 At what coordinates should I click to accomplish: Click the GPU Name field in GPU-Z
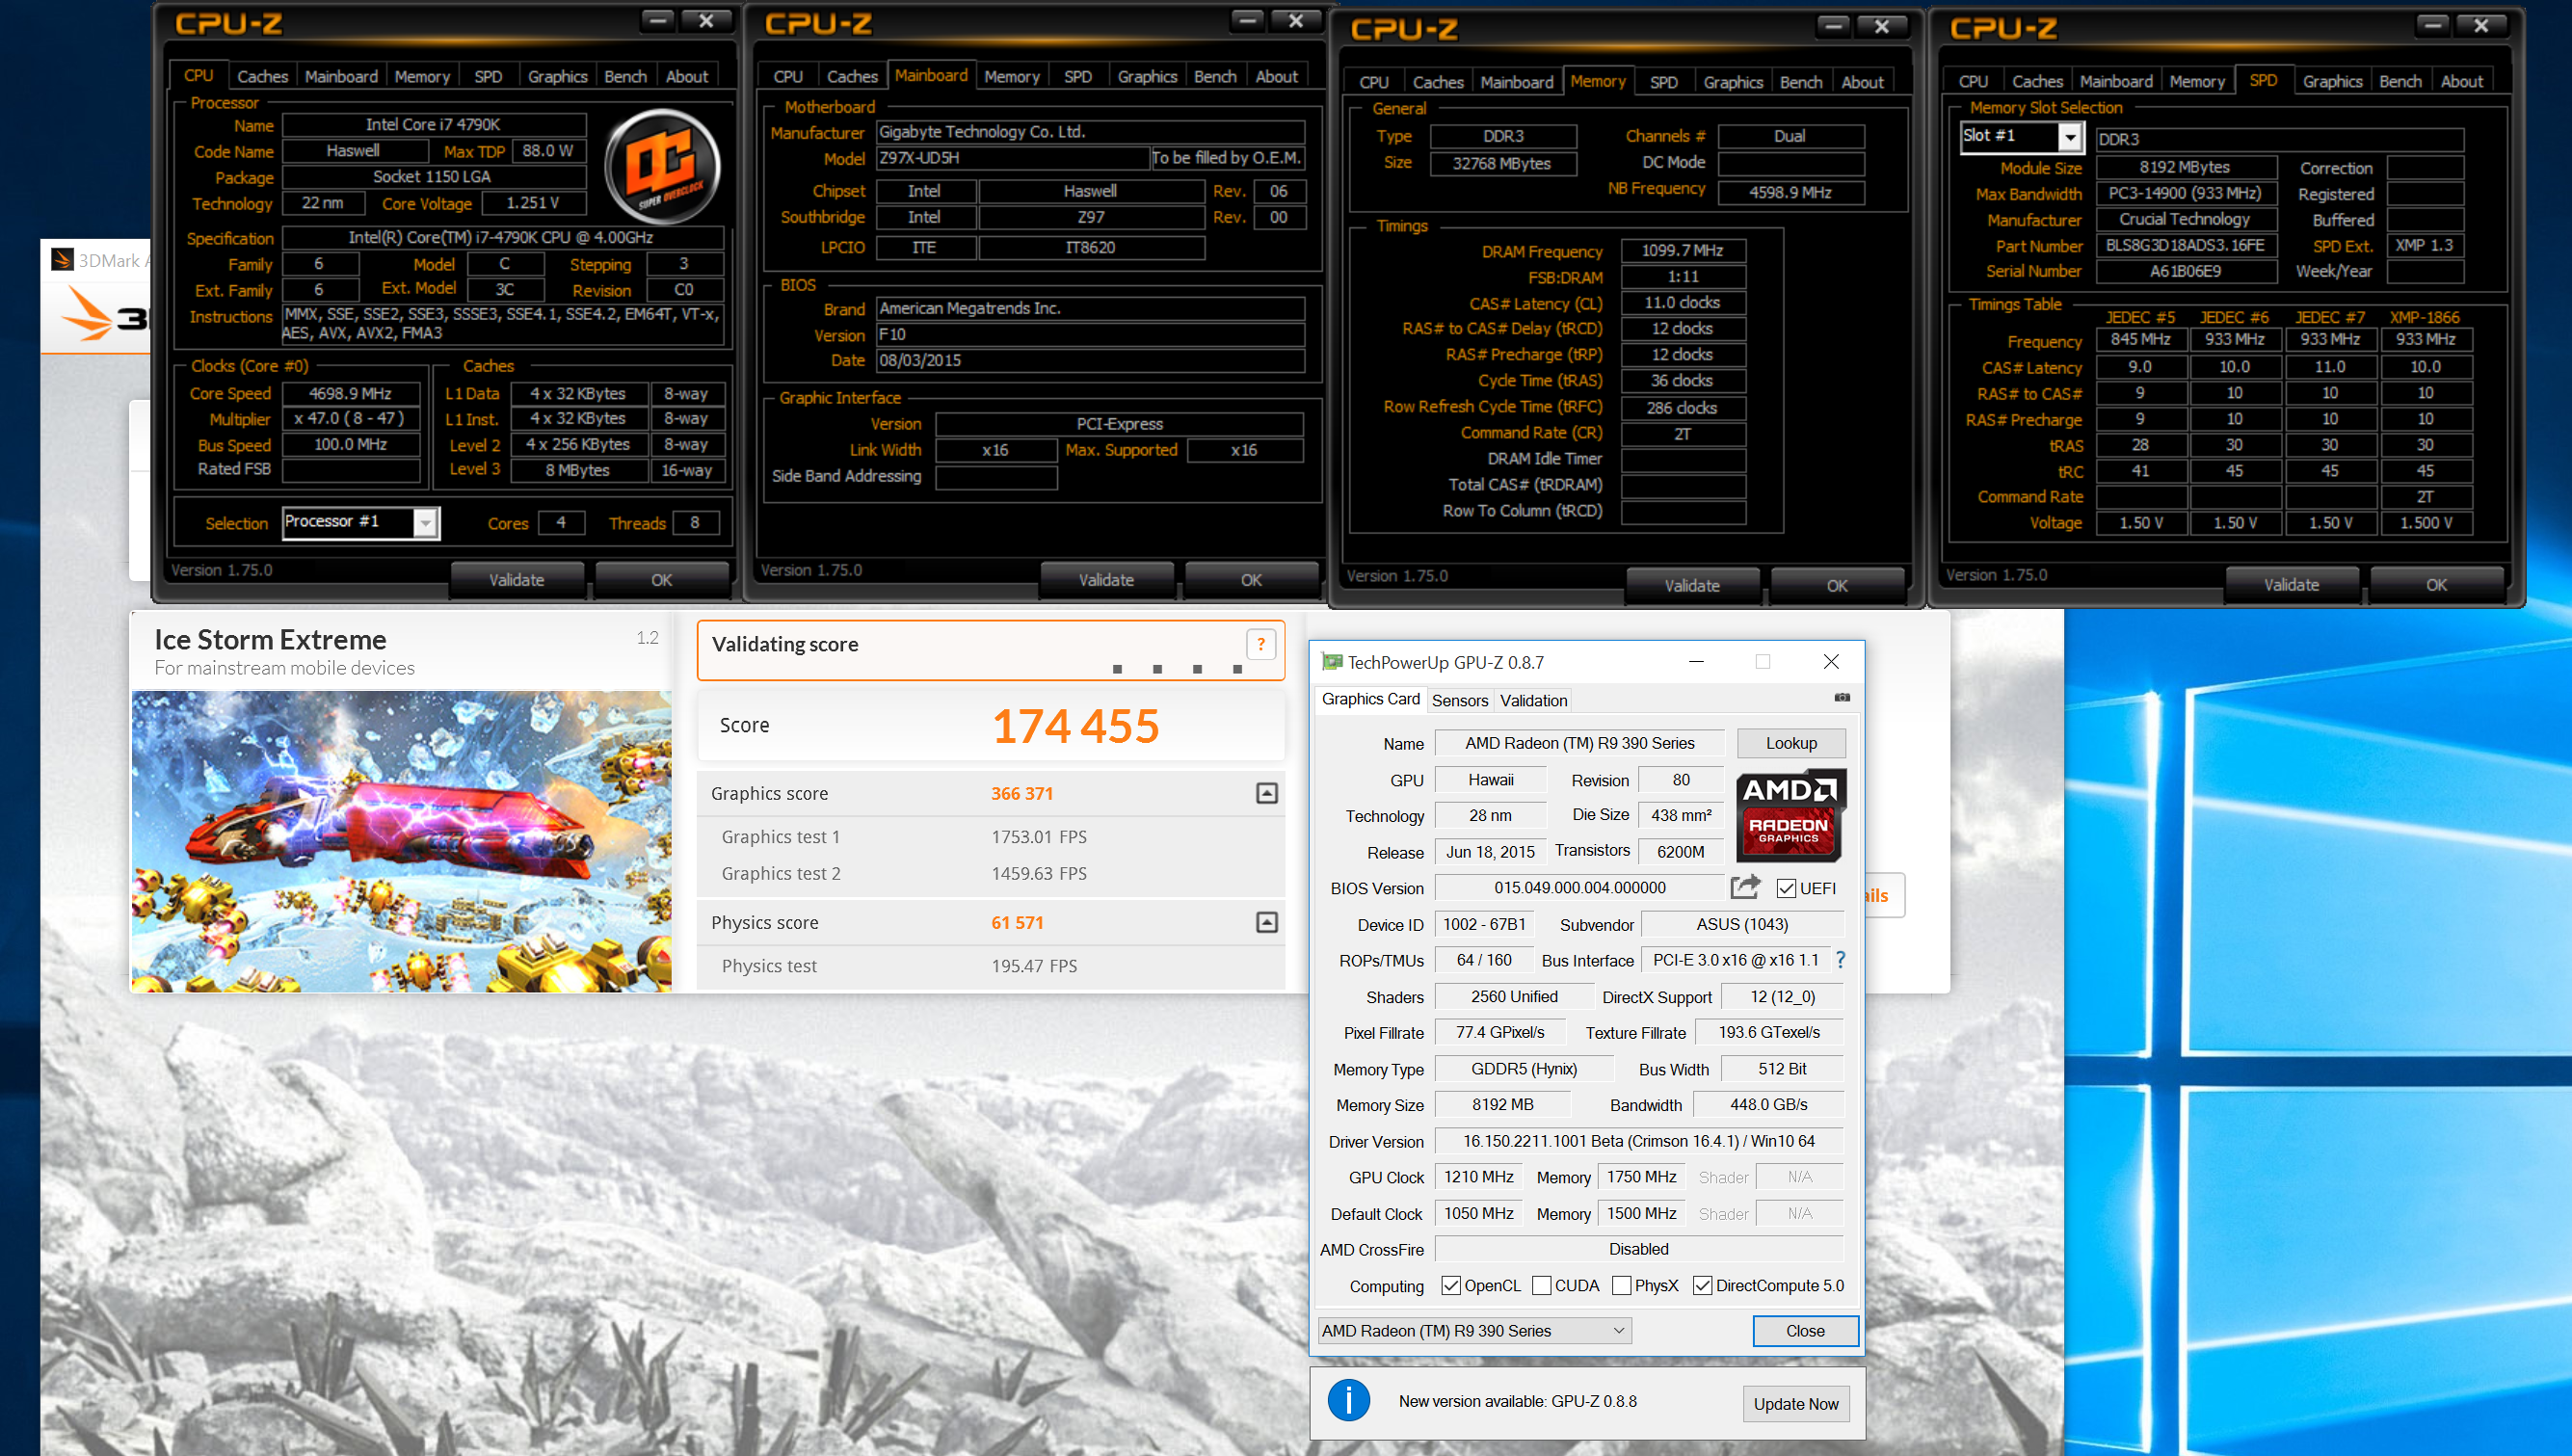coord(1579,743)
